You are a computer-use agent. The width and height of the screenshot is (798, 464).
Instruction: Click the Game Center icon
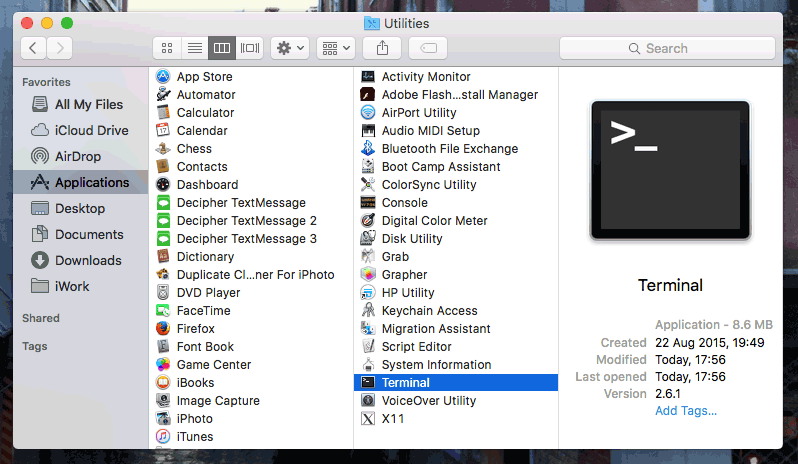click(x=163, y=365)
